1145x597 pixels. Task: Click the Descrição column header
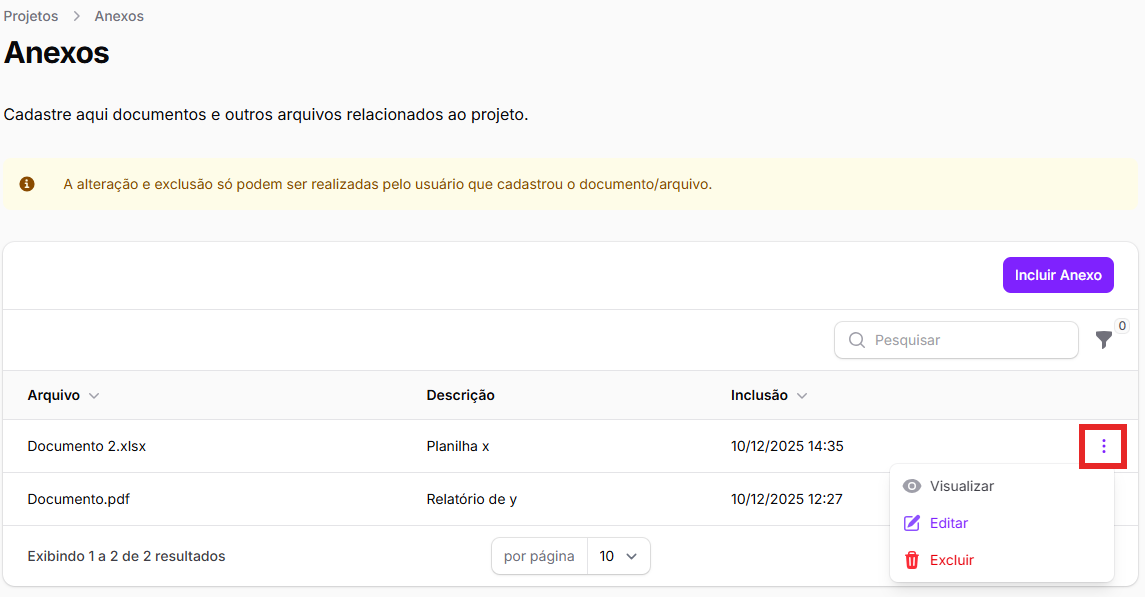click(x=460, y=395)
